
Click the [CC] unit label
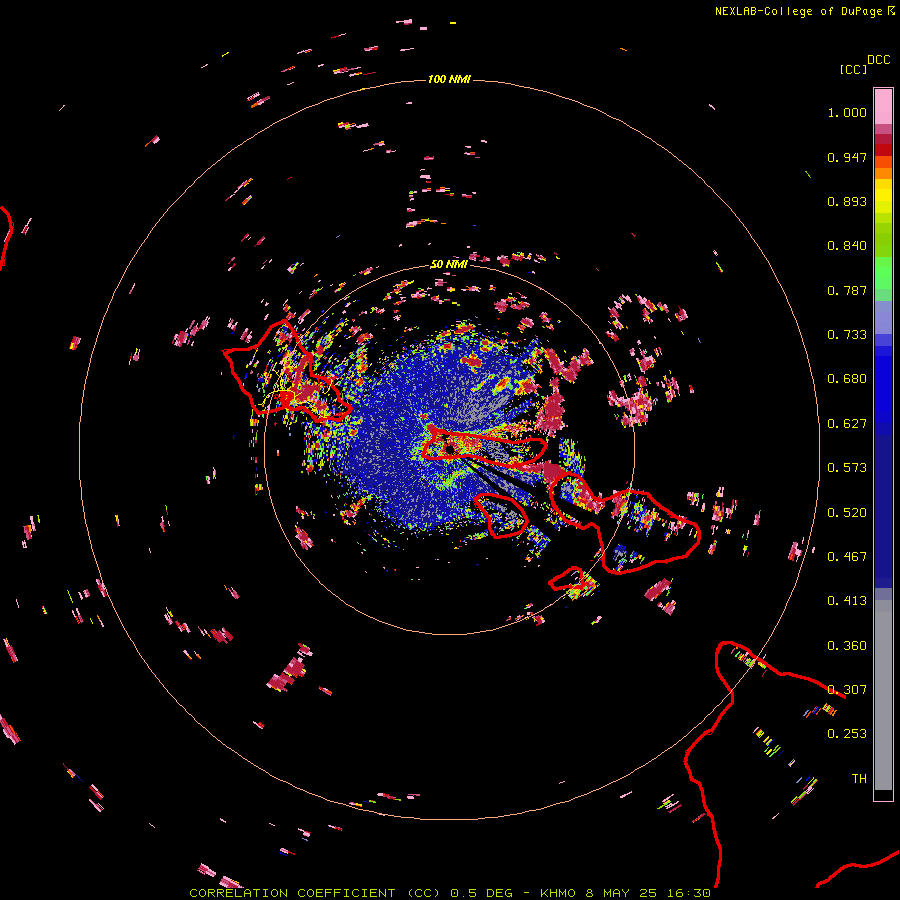click(x=853, y=69)
